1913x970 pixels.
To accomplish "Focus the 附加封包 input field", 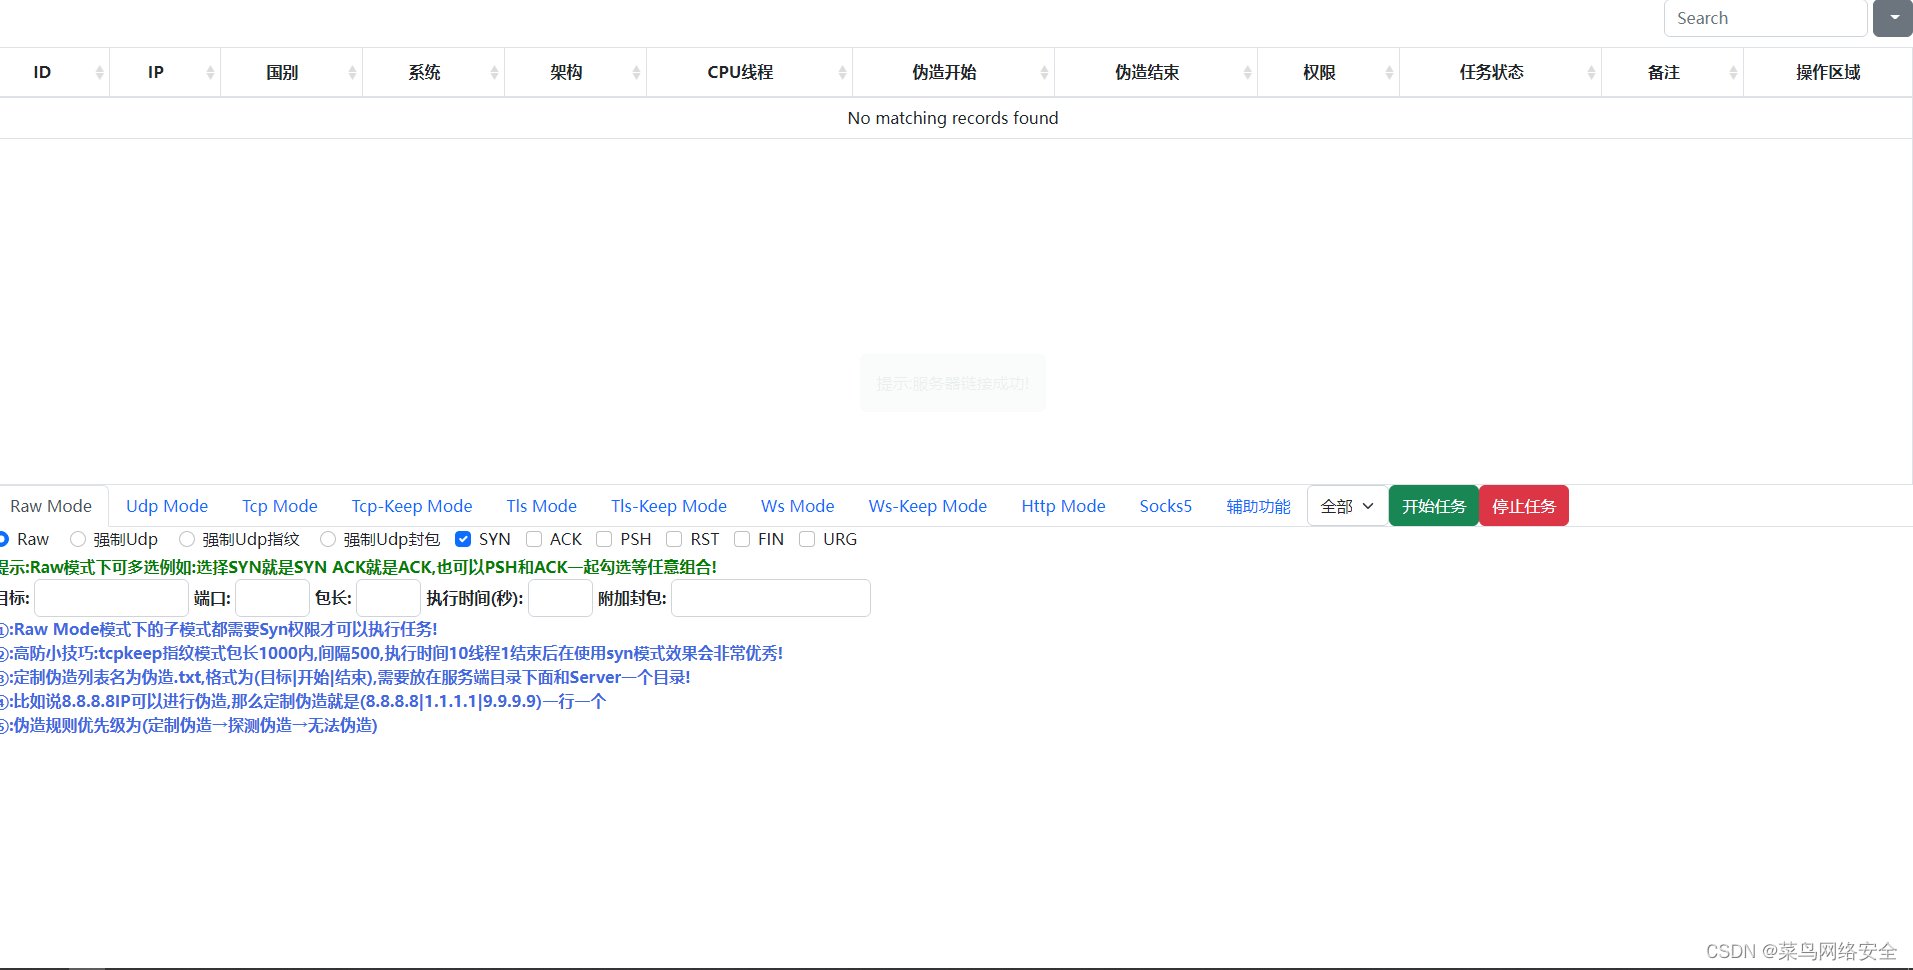I will 771,598.
